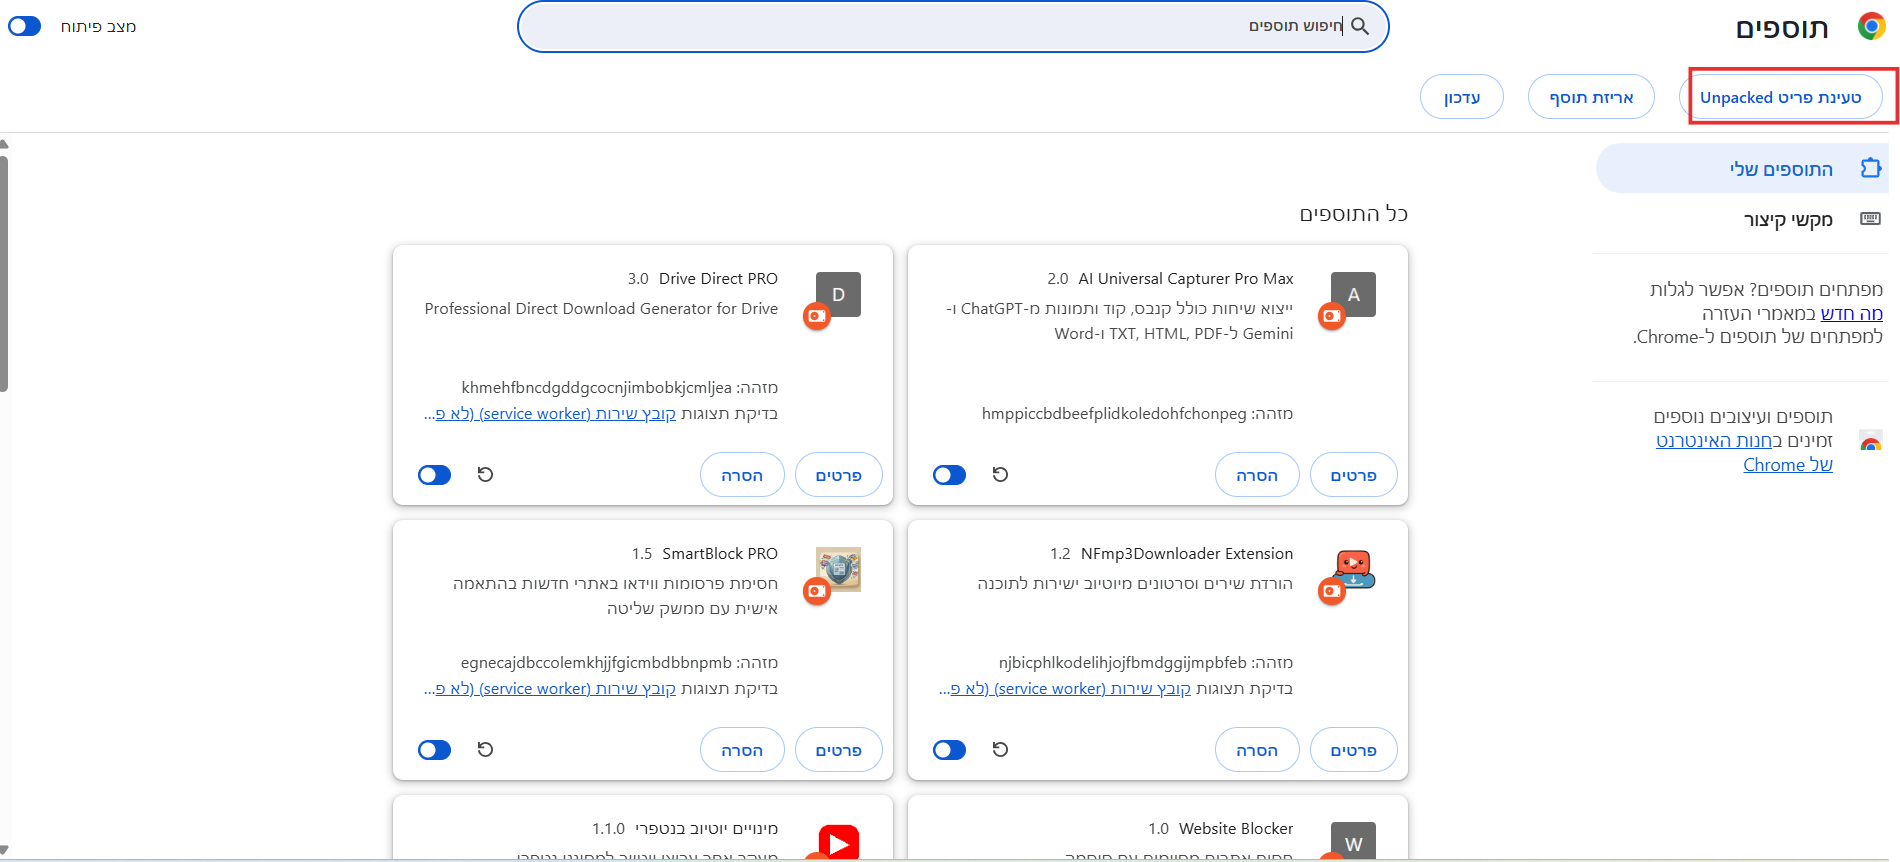Disable AI Universal Capturer Pro Max toggle
This screenshot has width=1900, height=862.
coord(949,474)
